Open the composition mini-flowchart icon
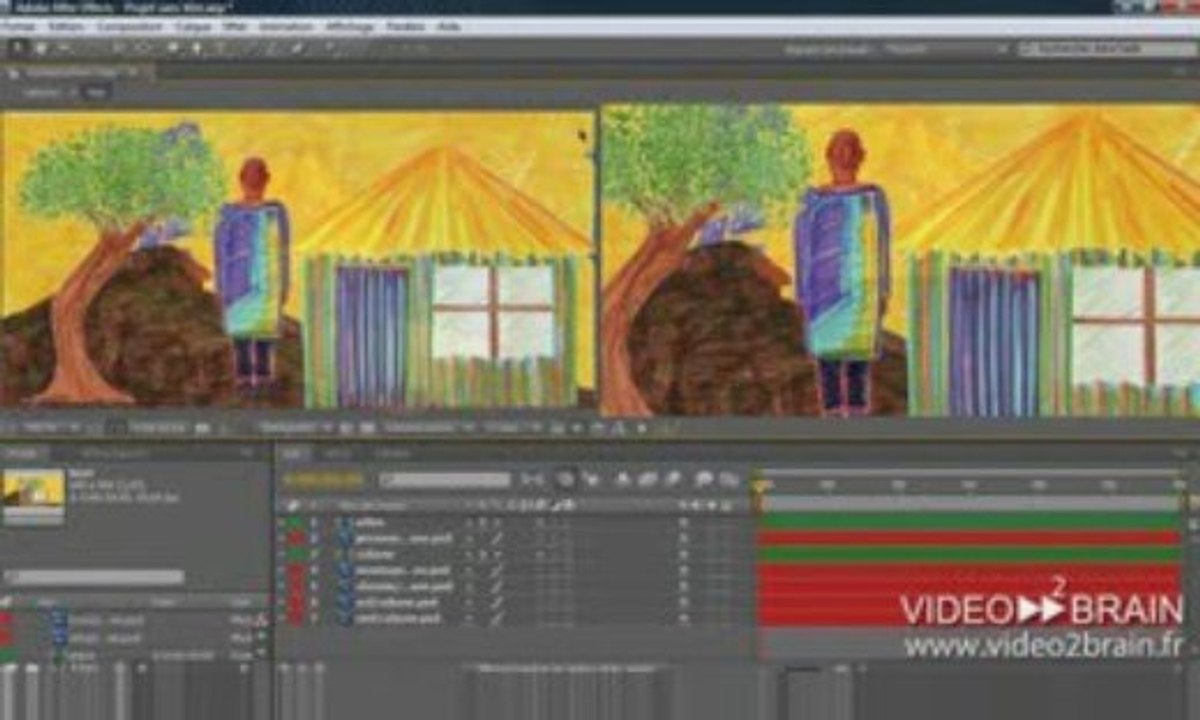Image resolution: width=1200 pixels, height=720 pixels. pyautogui.click(x=533, y=480)
